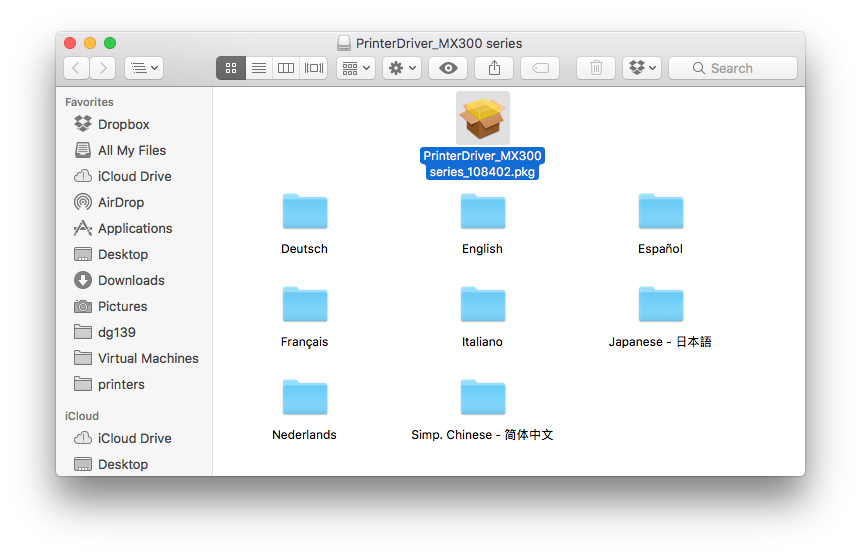
Task: Open the path list dropdown in toolbar
Action: [144, 68]
